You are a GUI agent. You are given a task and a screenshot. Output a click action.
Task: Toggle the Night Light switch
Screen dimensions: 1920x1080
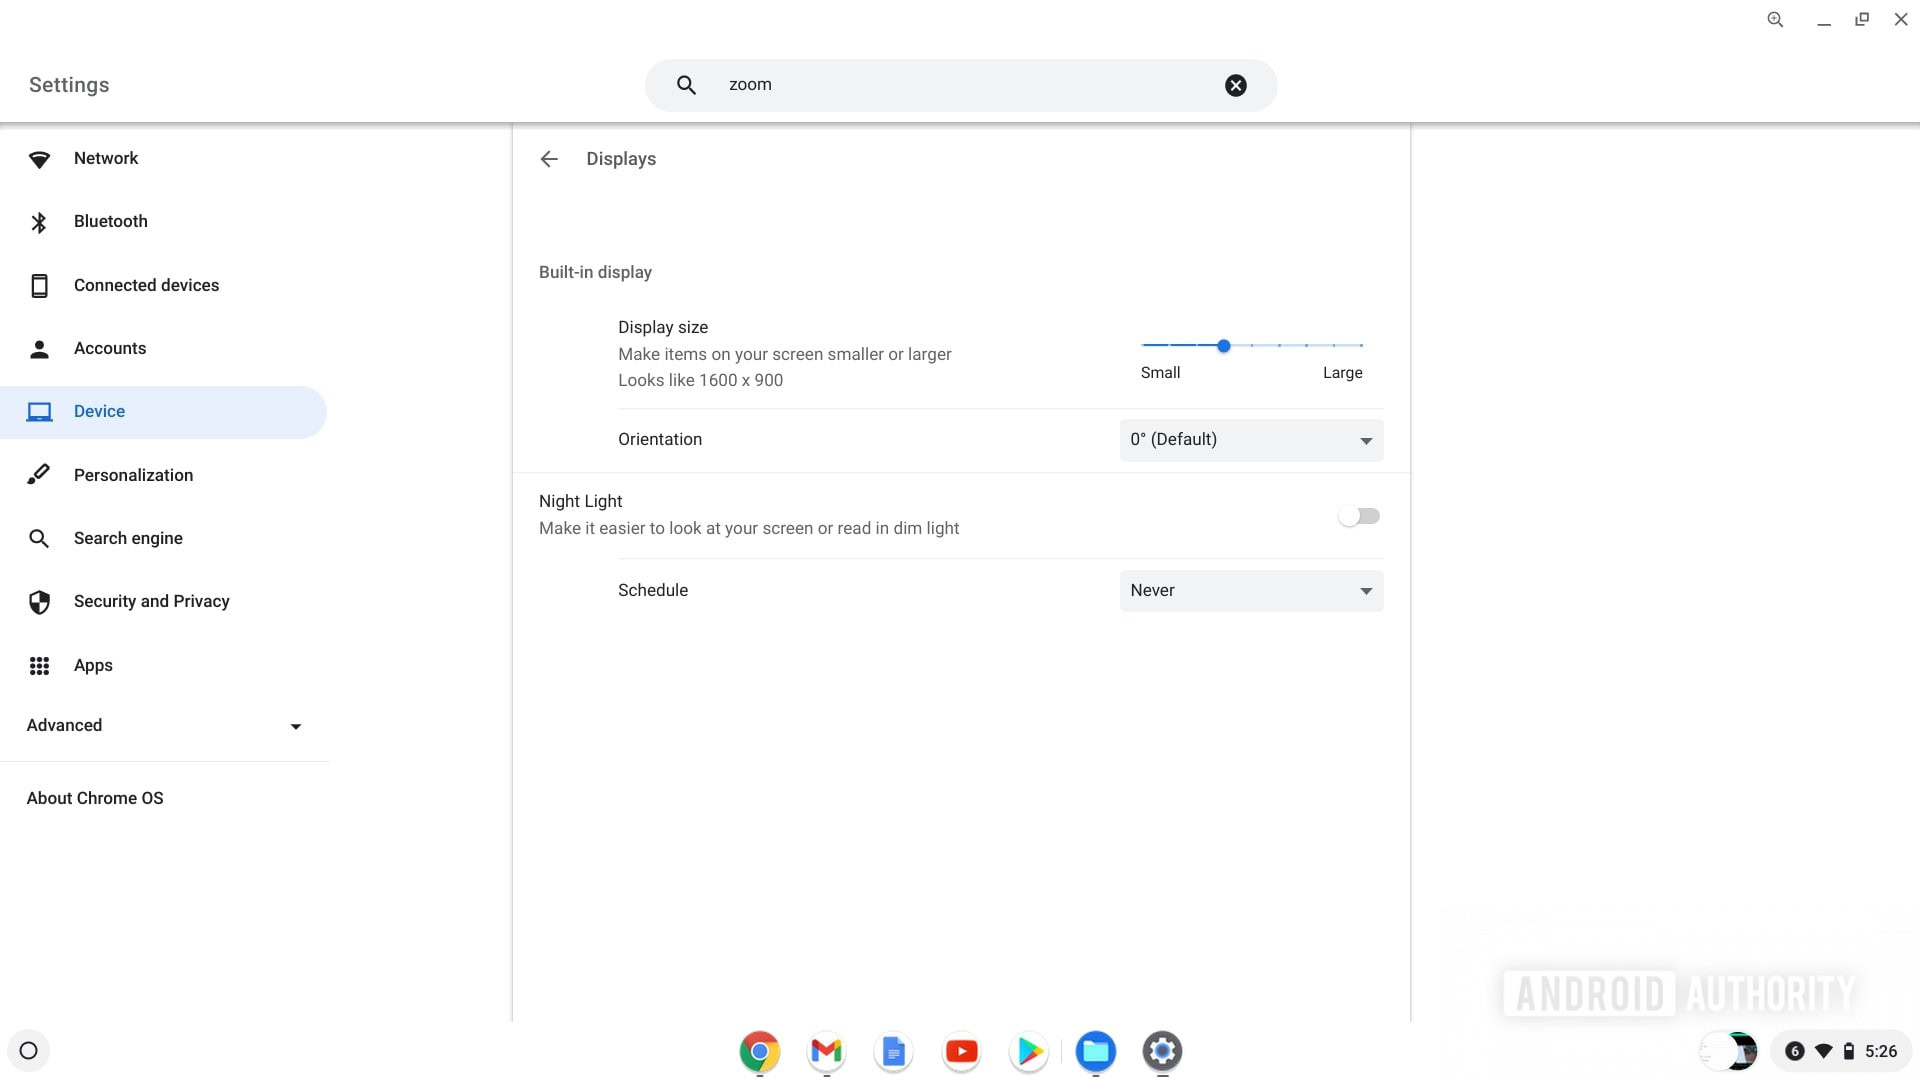(1359, 516)
